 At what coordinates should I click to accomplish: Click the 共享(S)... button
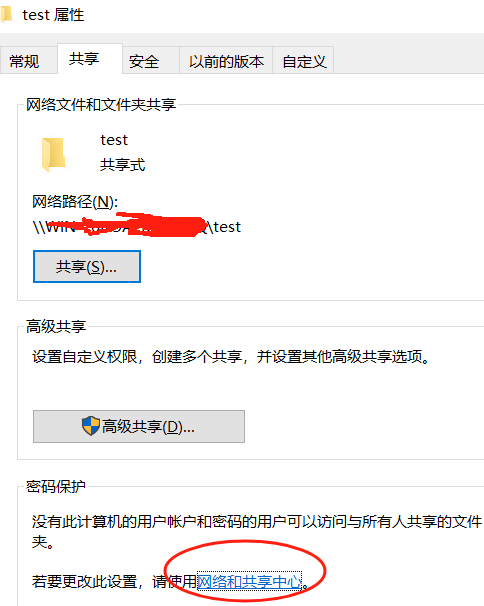click(x=87, y=267)
